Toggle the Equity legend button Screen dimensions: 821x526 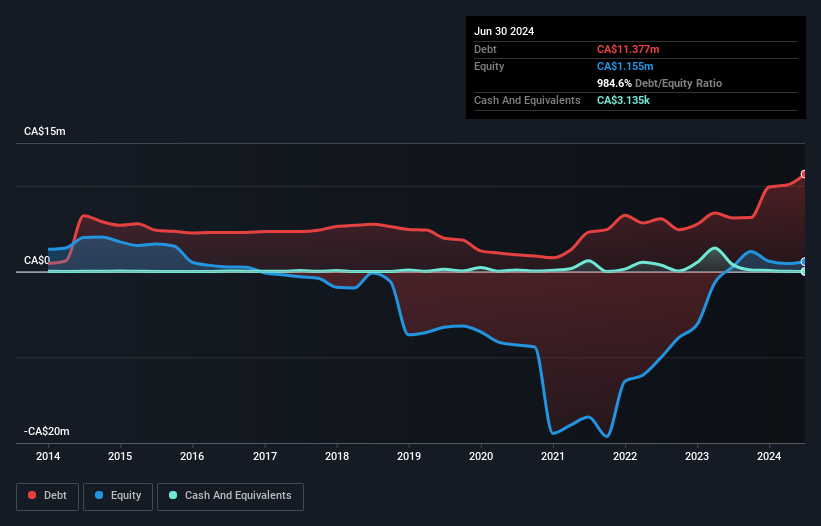118,496
